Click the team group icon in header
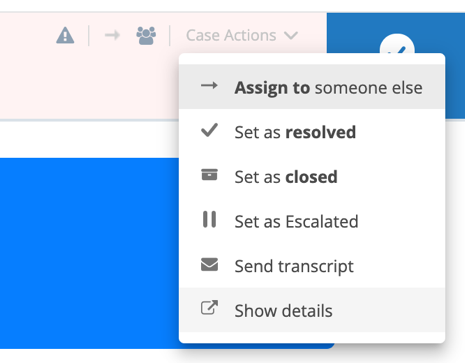Image resolution: width=465 pixels, height=363 pixels. pyautogui.click(x=146, y=35)
